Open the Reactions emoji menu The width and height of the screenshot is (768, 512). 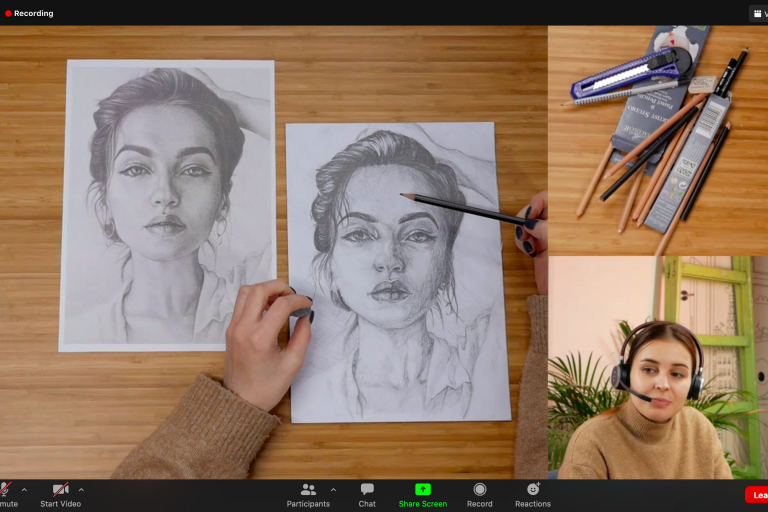(533, 489)
